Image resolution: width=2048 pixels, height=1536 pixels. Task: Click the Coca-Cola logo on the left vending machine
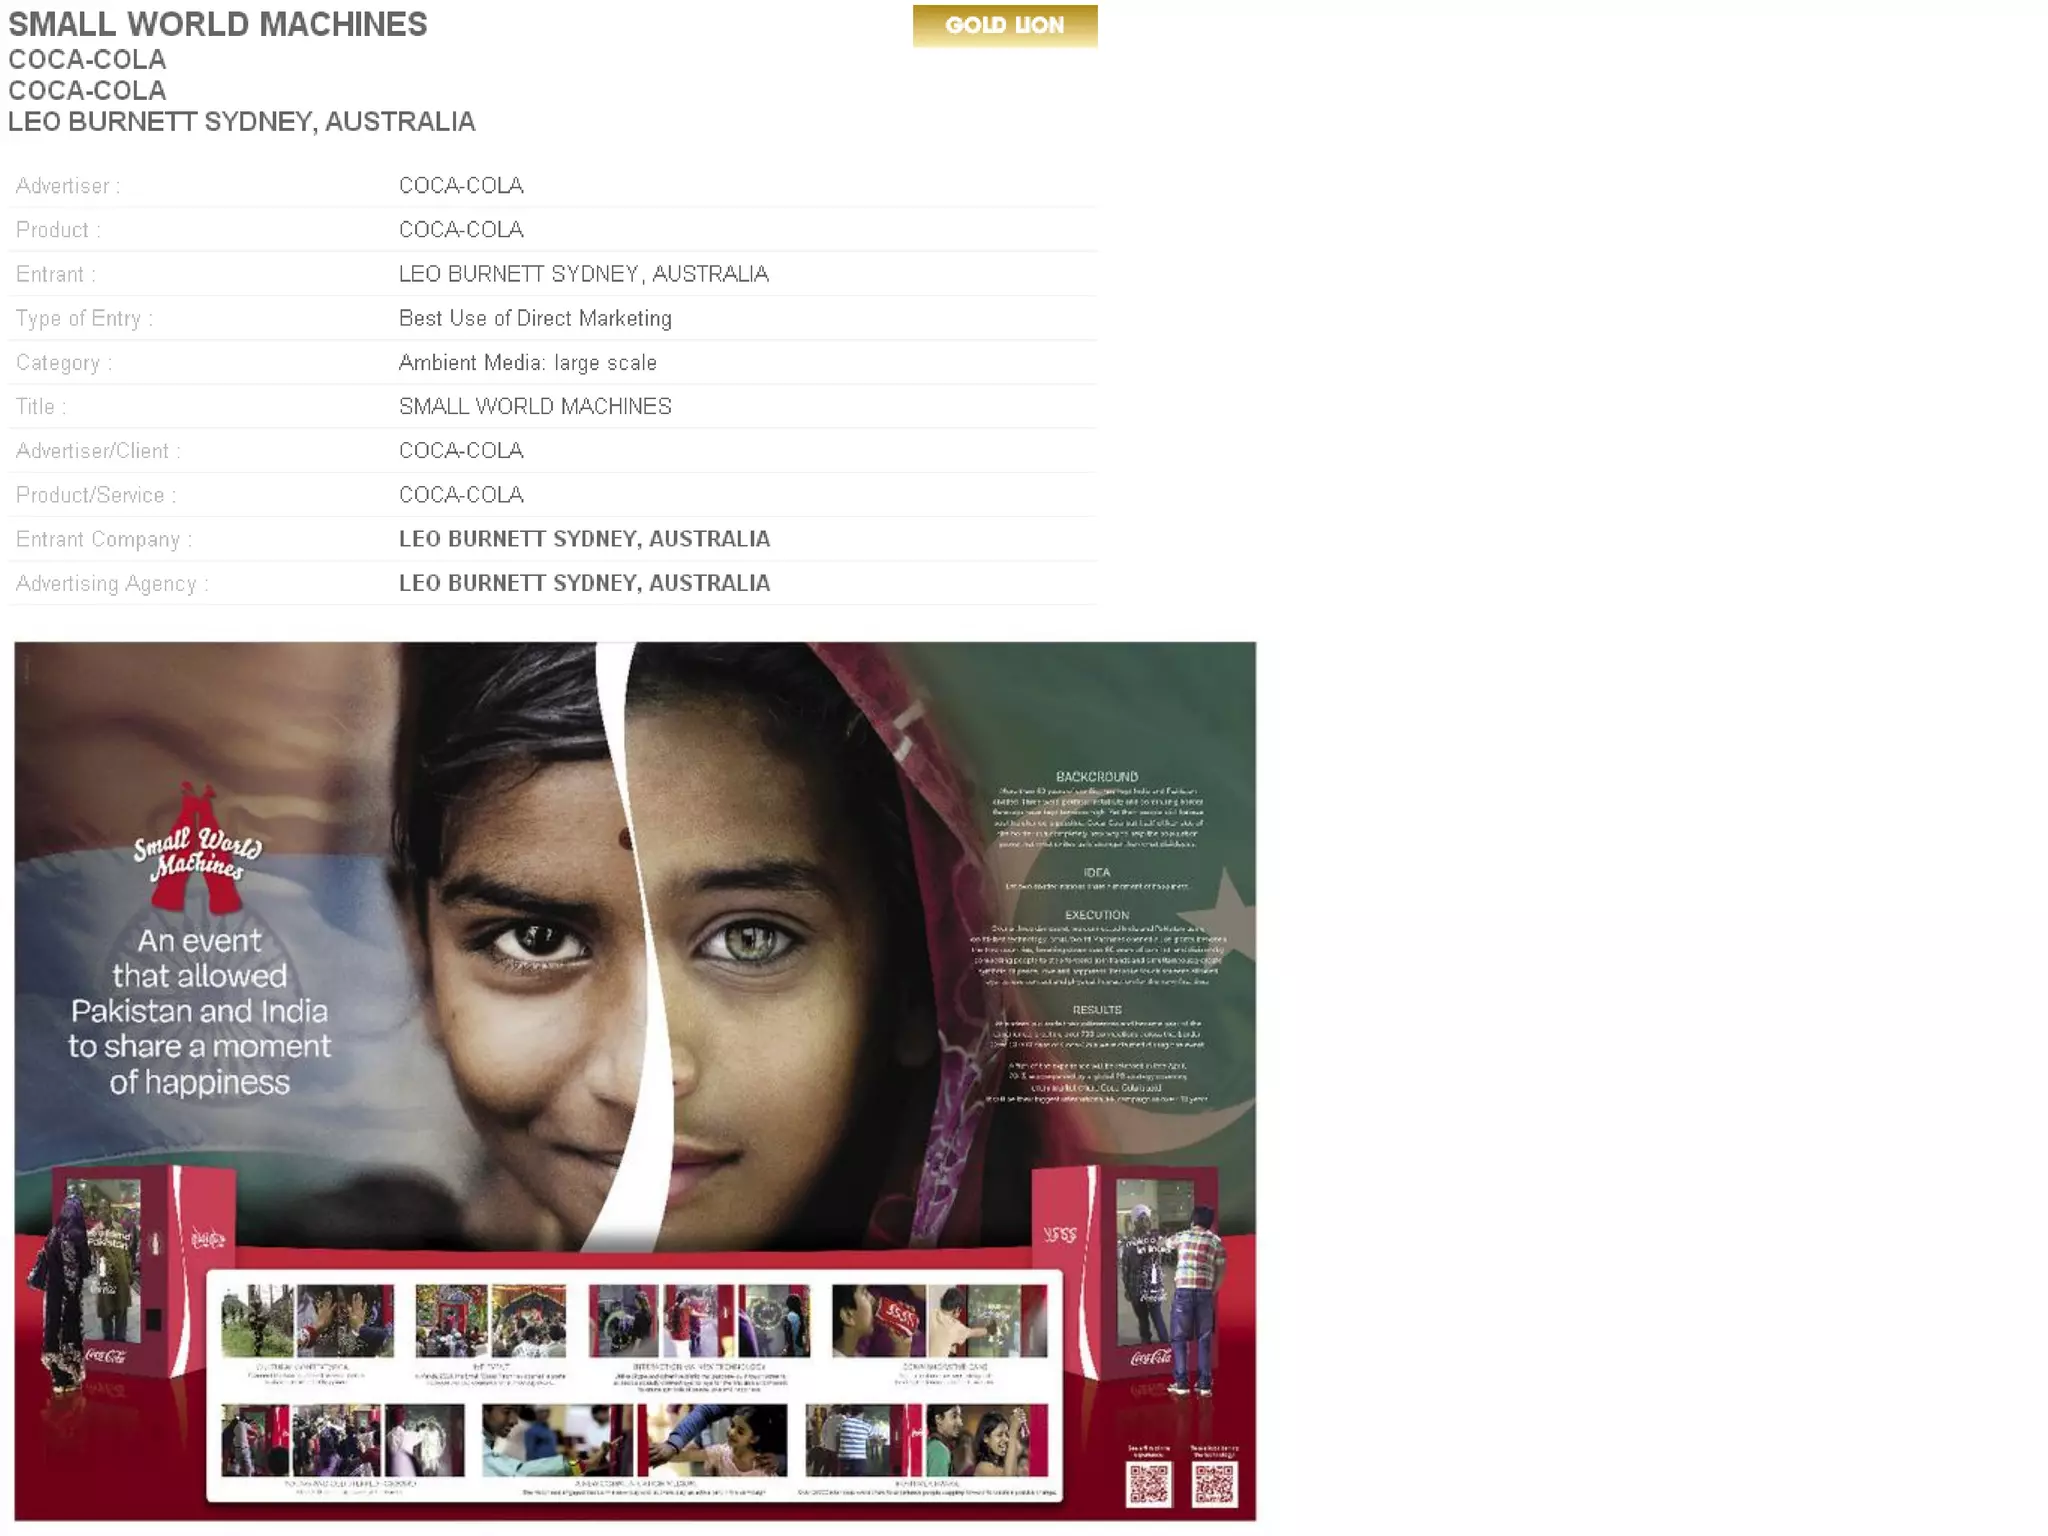click(106, 1355)
